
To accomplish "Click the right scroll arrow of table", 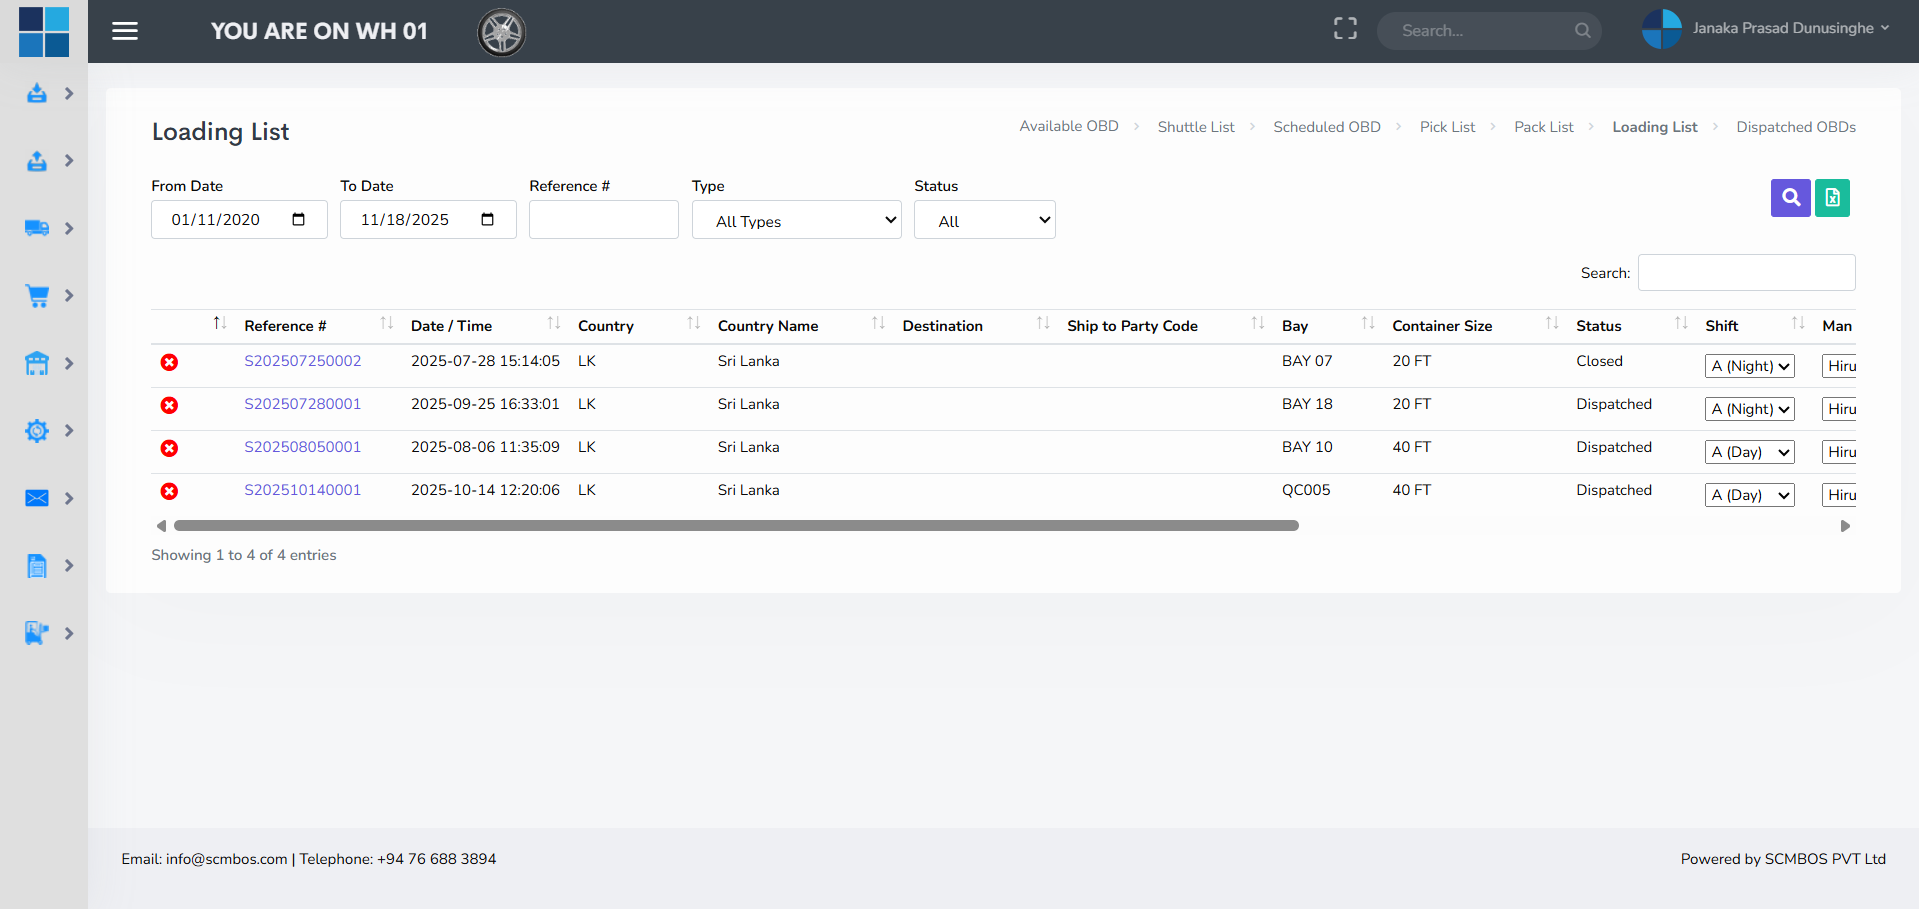I will click(x=1845, y=526).
